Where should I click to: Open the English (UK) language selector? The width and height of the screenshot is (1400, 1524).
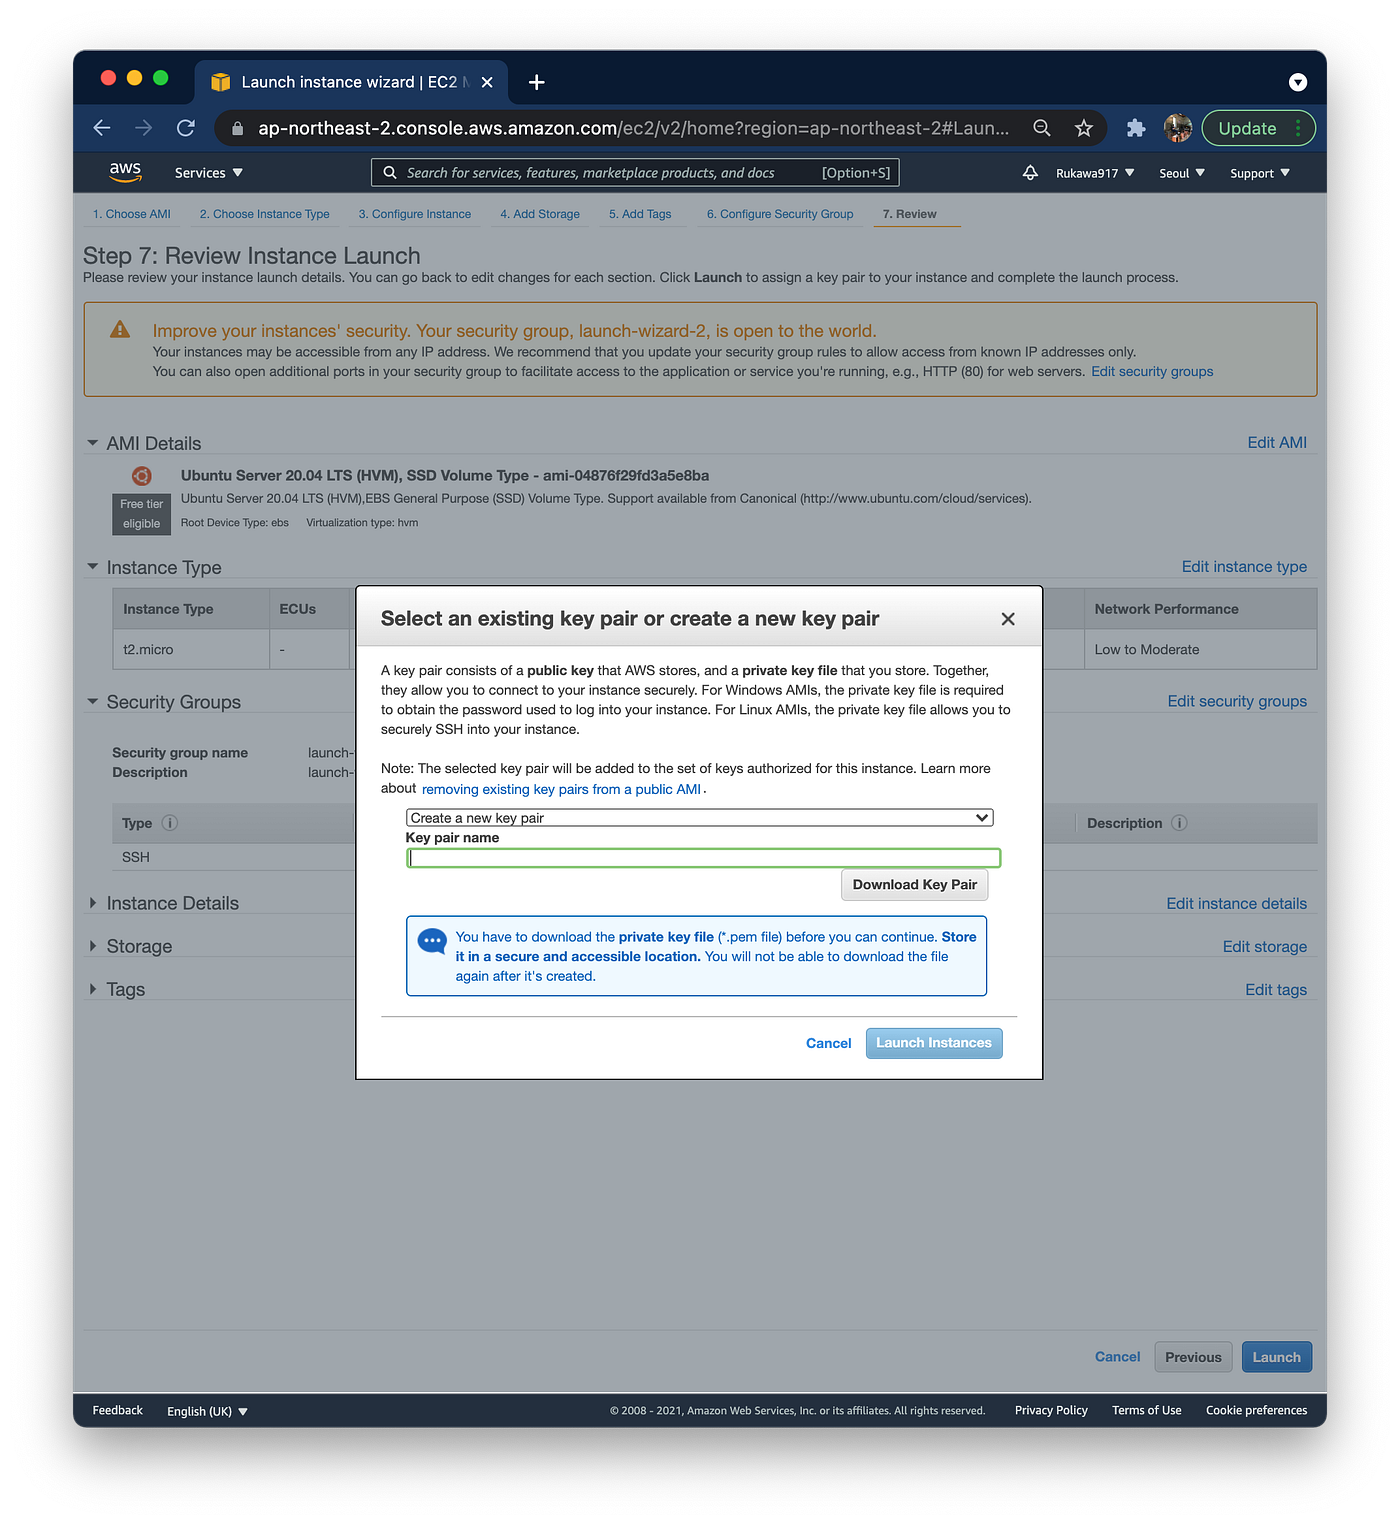[x=207, y=1411]
